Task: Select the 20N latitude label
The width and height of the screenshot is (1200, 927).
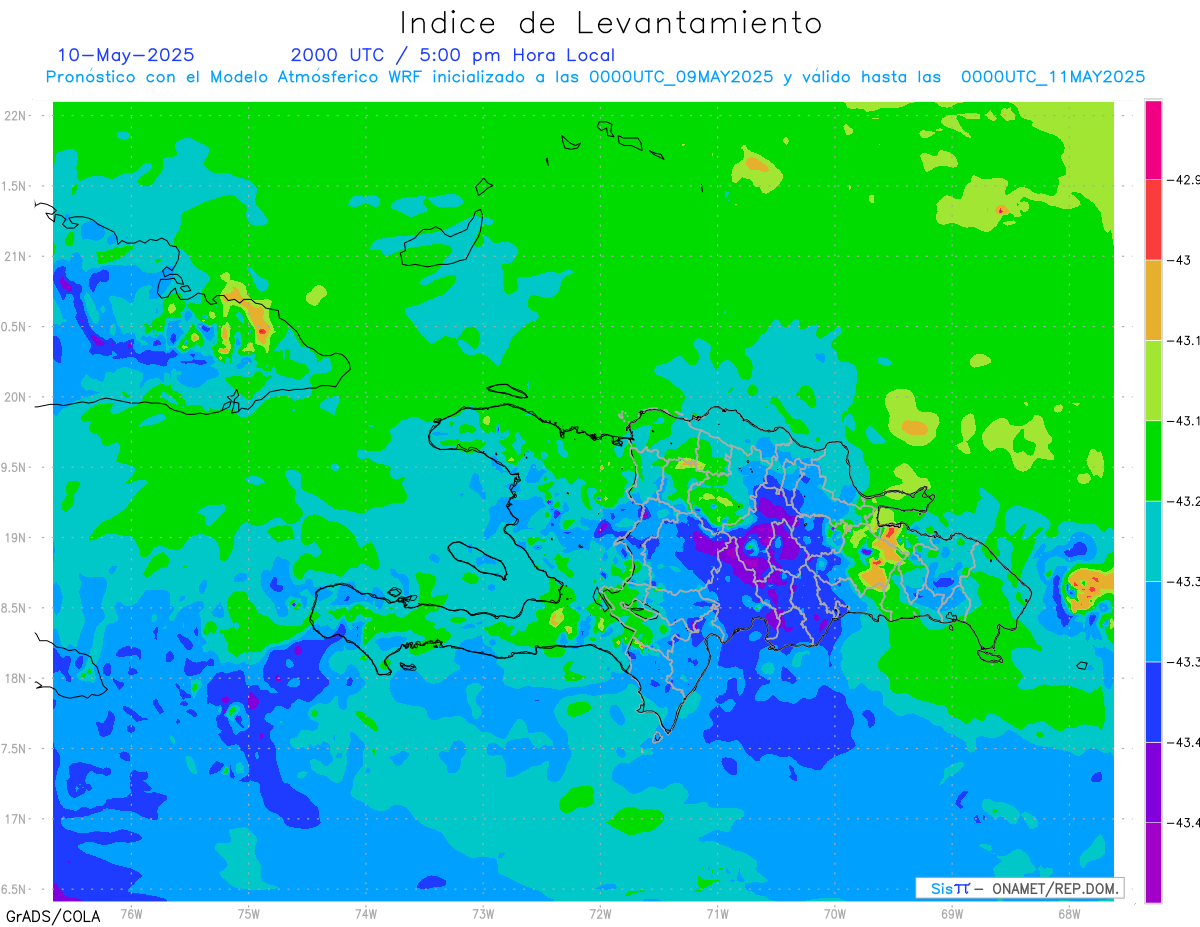Action: (x=16, y=397)
